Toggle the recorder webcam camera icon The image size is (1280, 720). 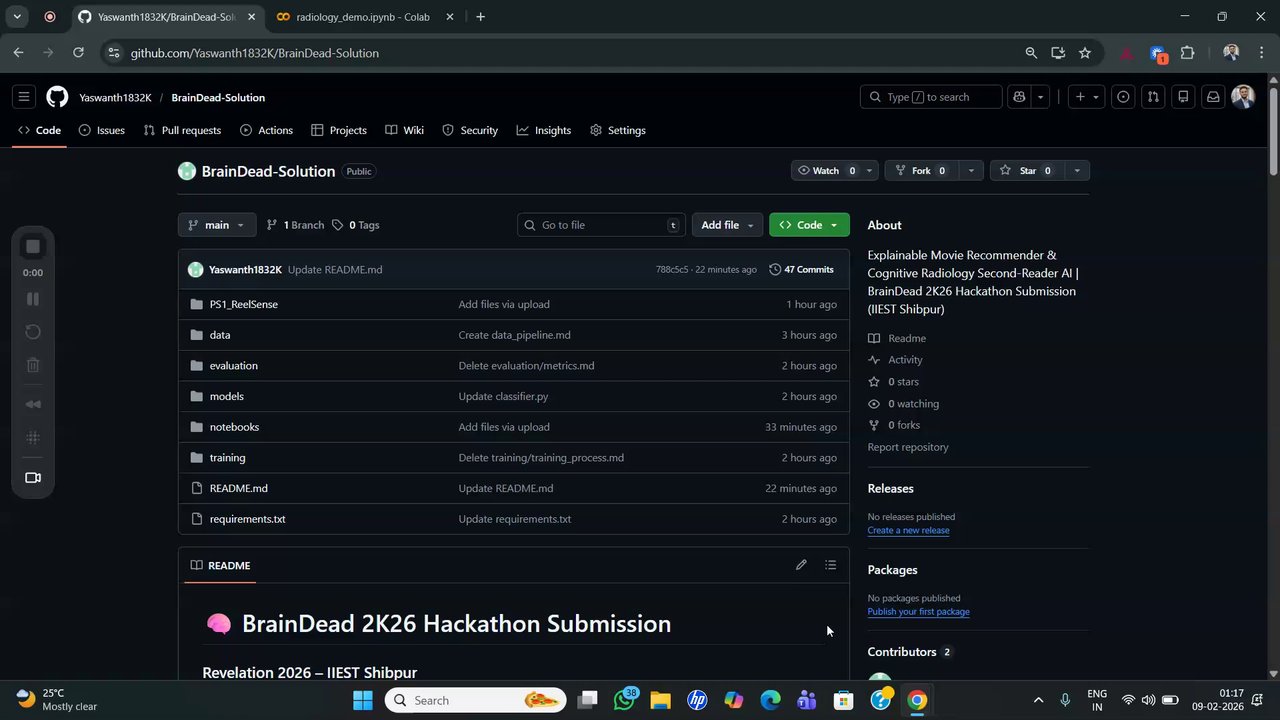(33, 478)
